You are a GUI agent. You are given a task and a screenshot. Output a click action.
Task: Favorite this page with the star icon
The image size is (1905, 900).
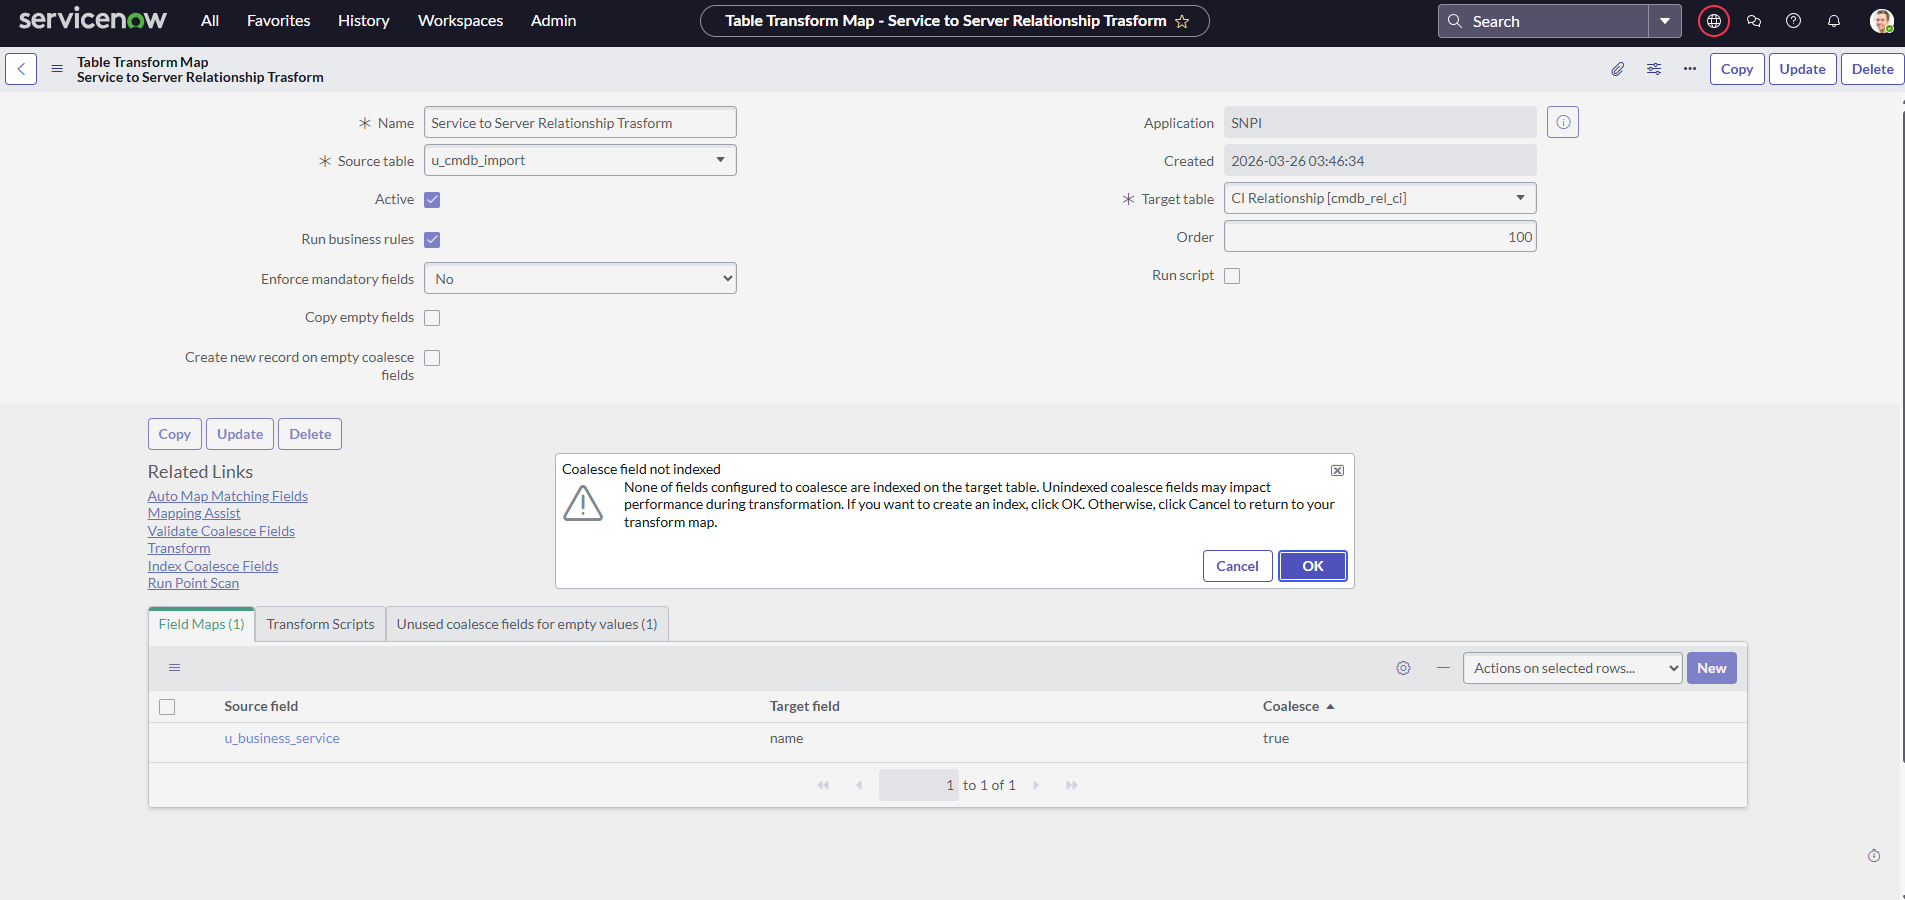[1182, 21]
